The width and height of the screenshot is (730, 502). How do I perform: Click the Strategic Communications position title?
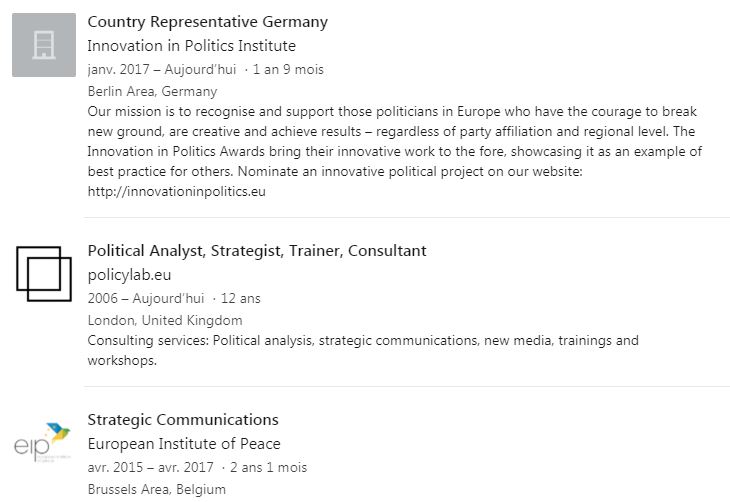(183, 420)
